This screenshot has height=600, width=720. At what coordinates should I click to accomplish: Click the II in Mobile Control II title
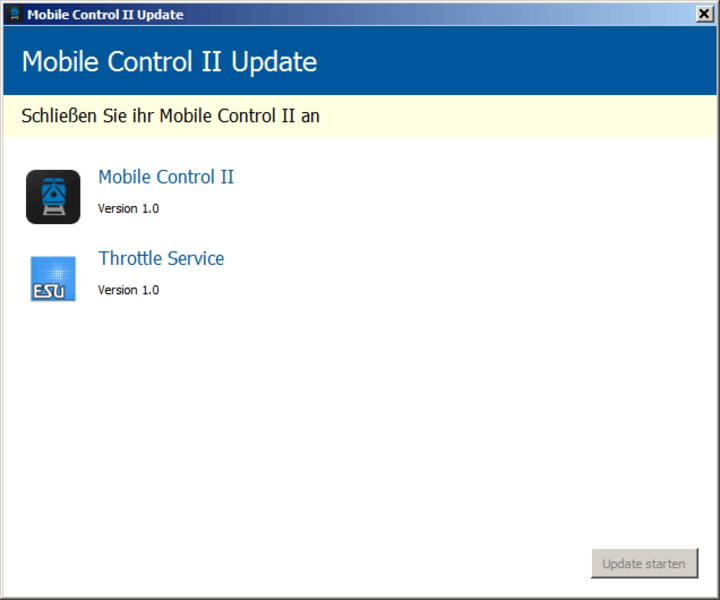[x=227, y=177]
